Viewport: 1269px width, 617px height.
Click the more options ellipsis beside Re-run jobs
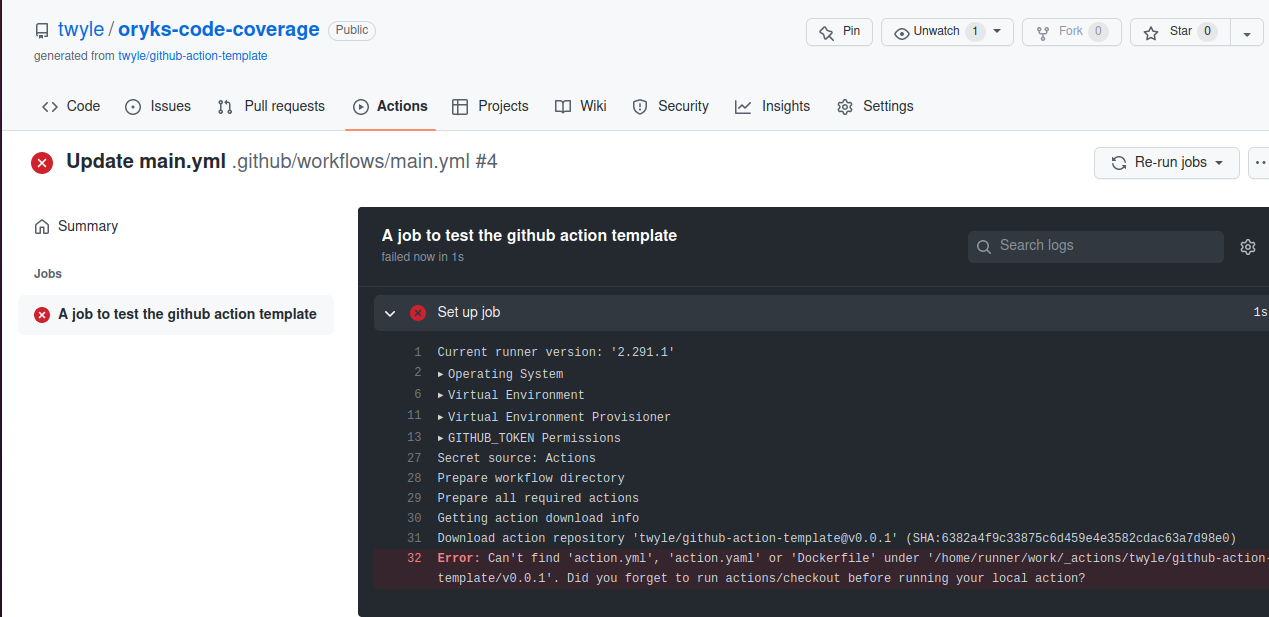tap(1259, 162)
